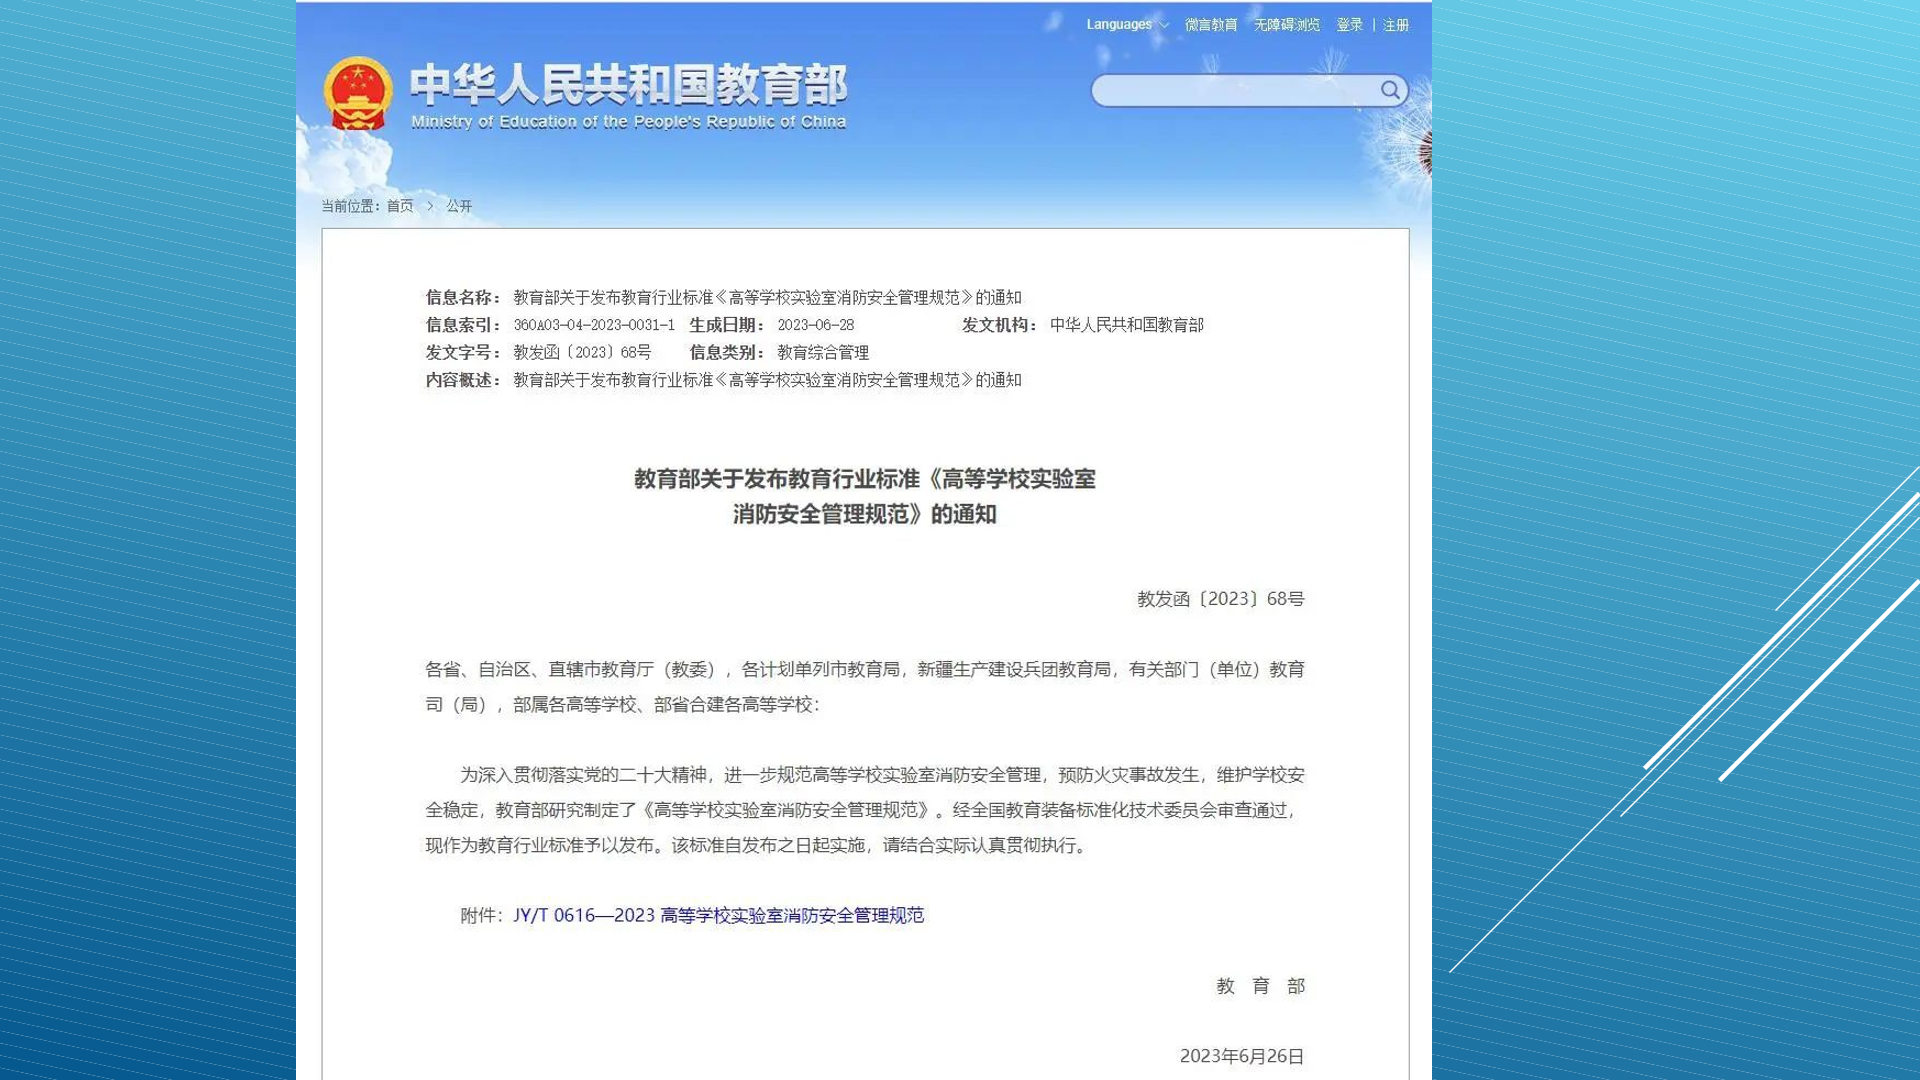Screen dimensions: 1920x1080
Task: Open the Languages dropdown
Action: (1127, 25)
